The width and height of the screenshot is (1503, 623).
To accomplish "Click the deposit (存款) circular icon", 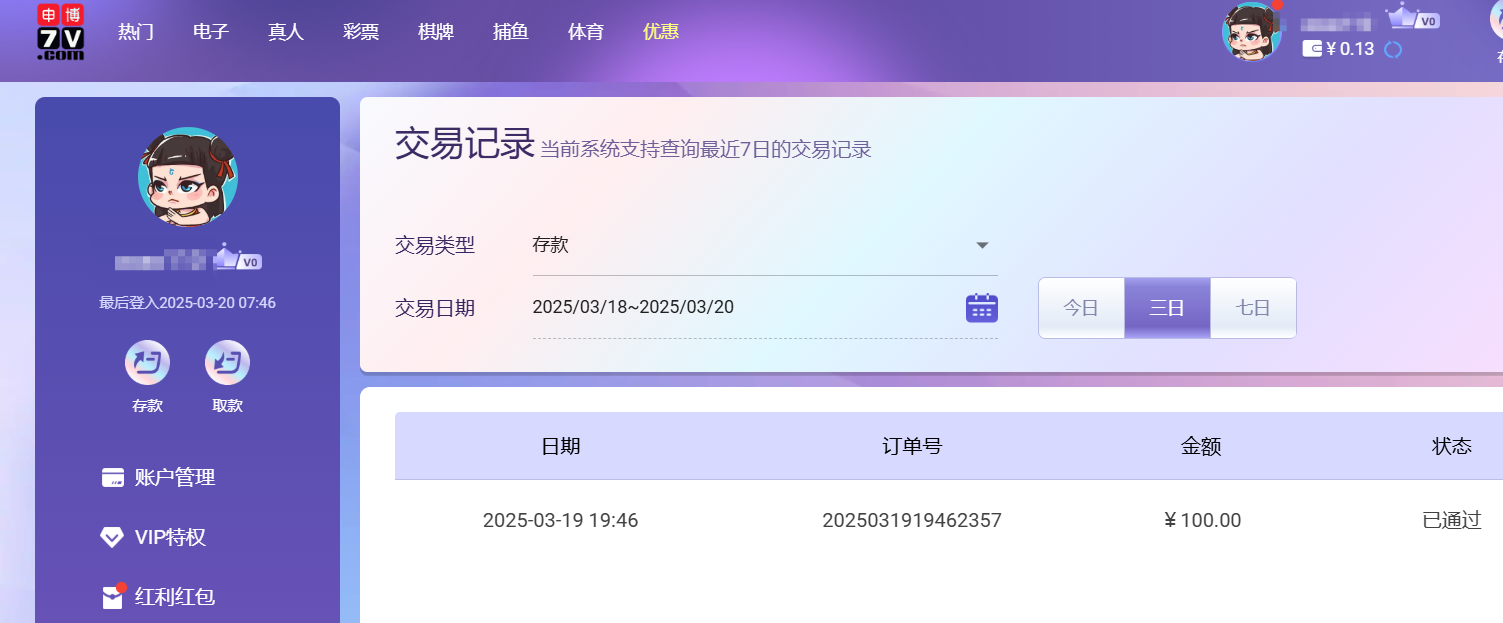I will (147, 363).
